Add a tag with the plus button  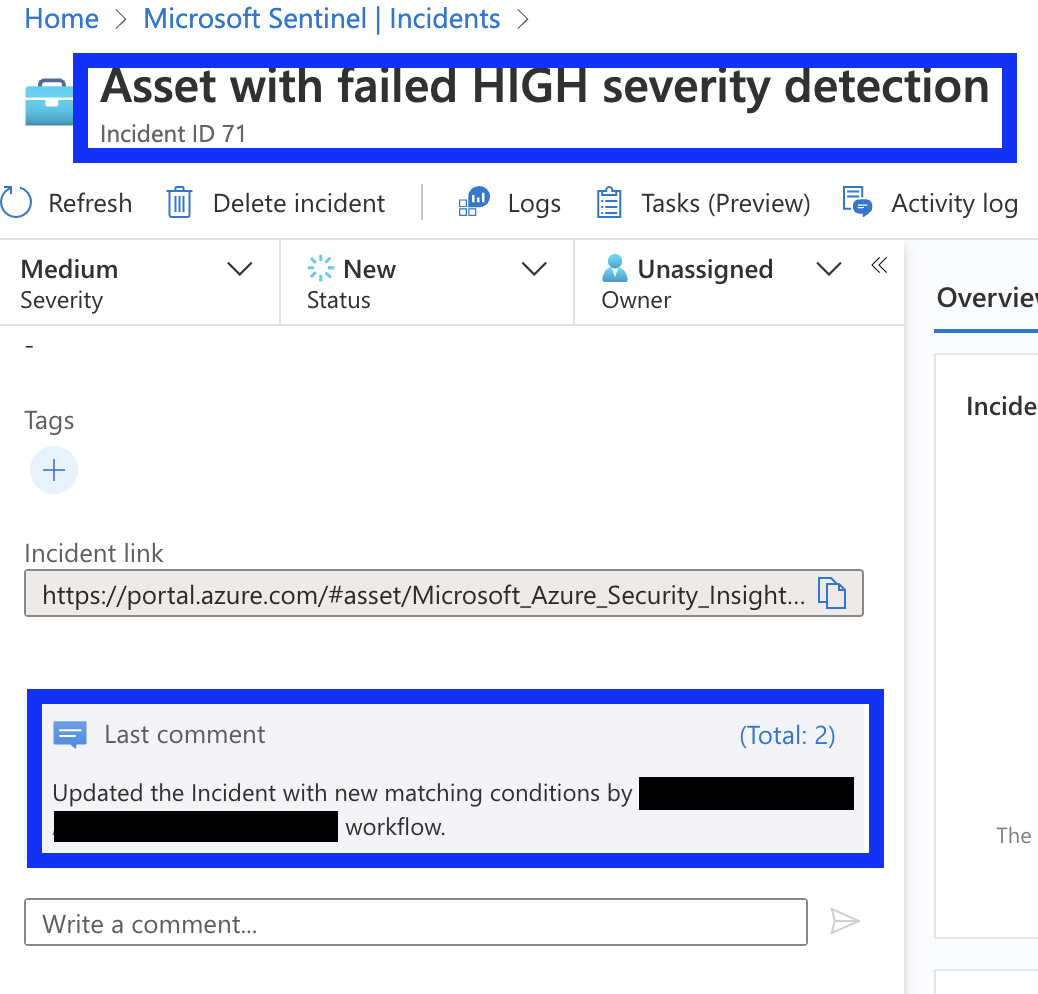click(x=54, y=471)
